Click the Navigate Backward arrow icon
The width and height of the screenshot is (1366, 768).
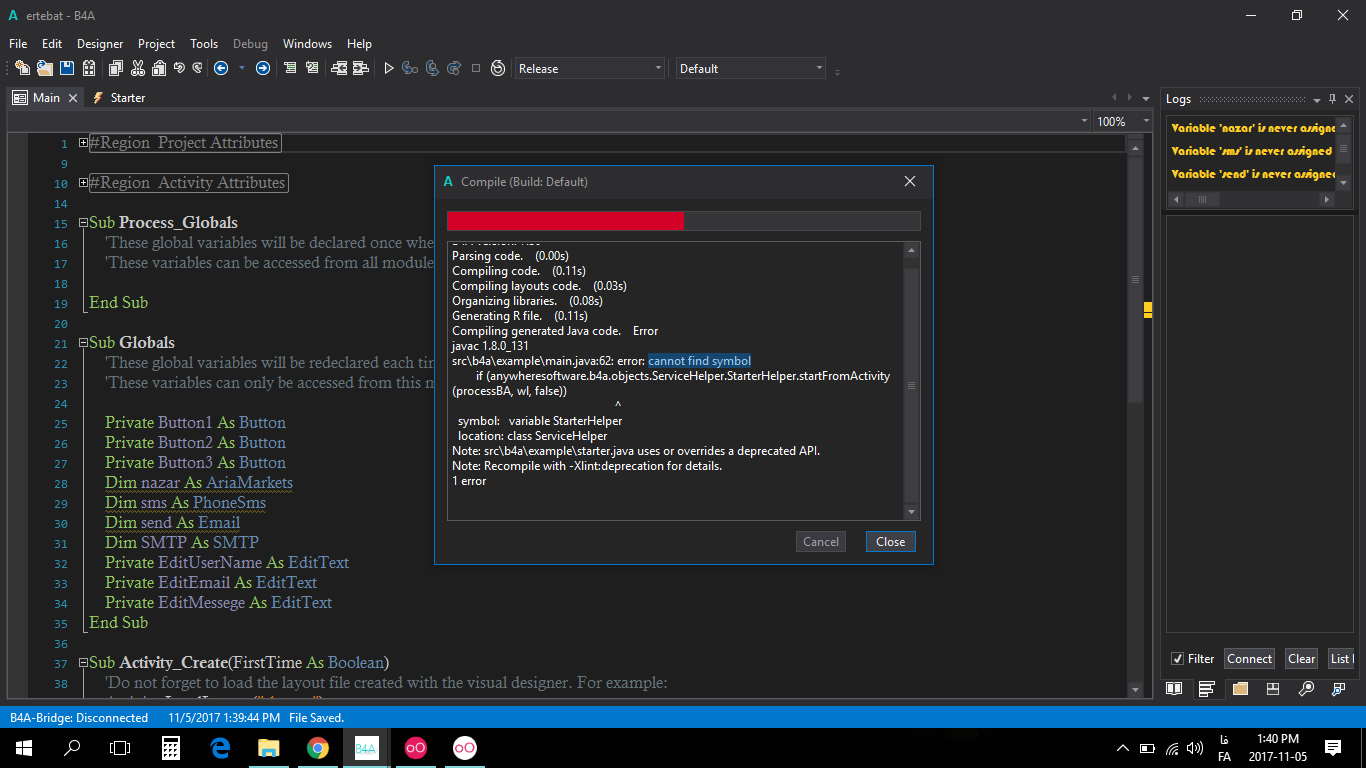pos(221,68)
